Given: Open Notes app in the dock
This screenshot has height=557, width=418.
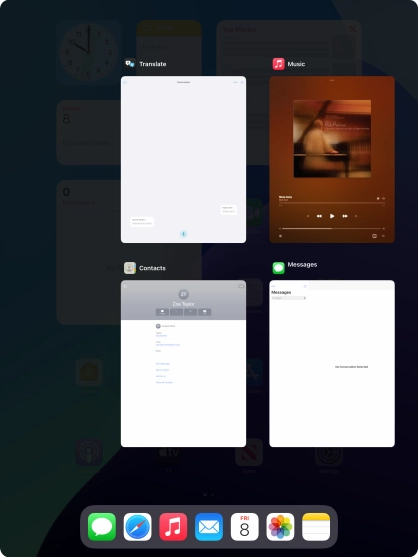Looking at the screenshot, I should 316,526.
